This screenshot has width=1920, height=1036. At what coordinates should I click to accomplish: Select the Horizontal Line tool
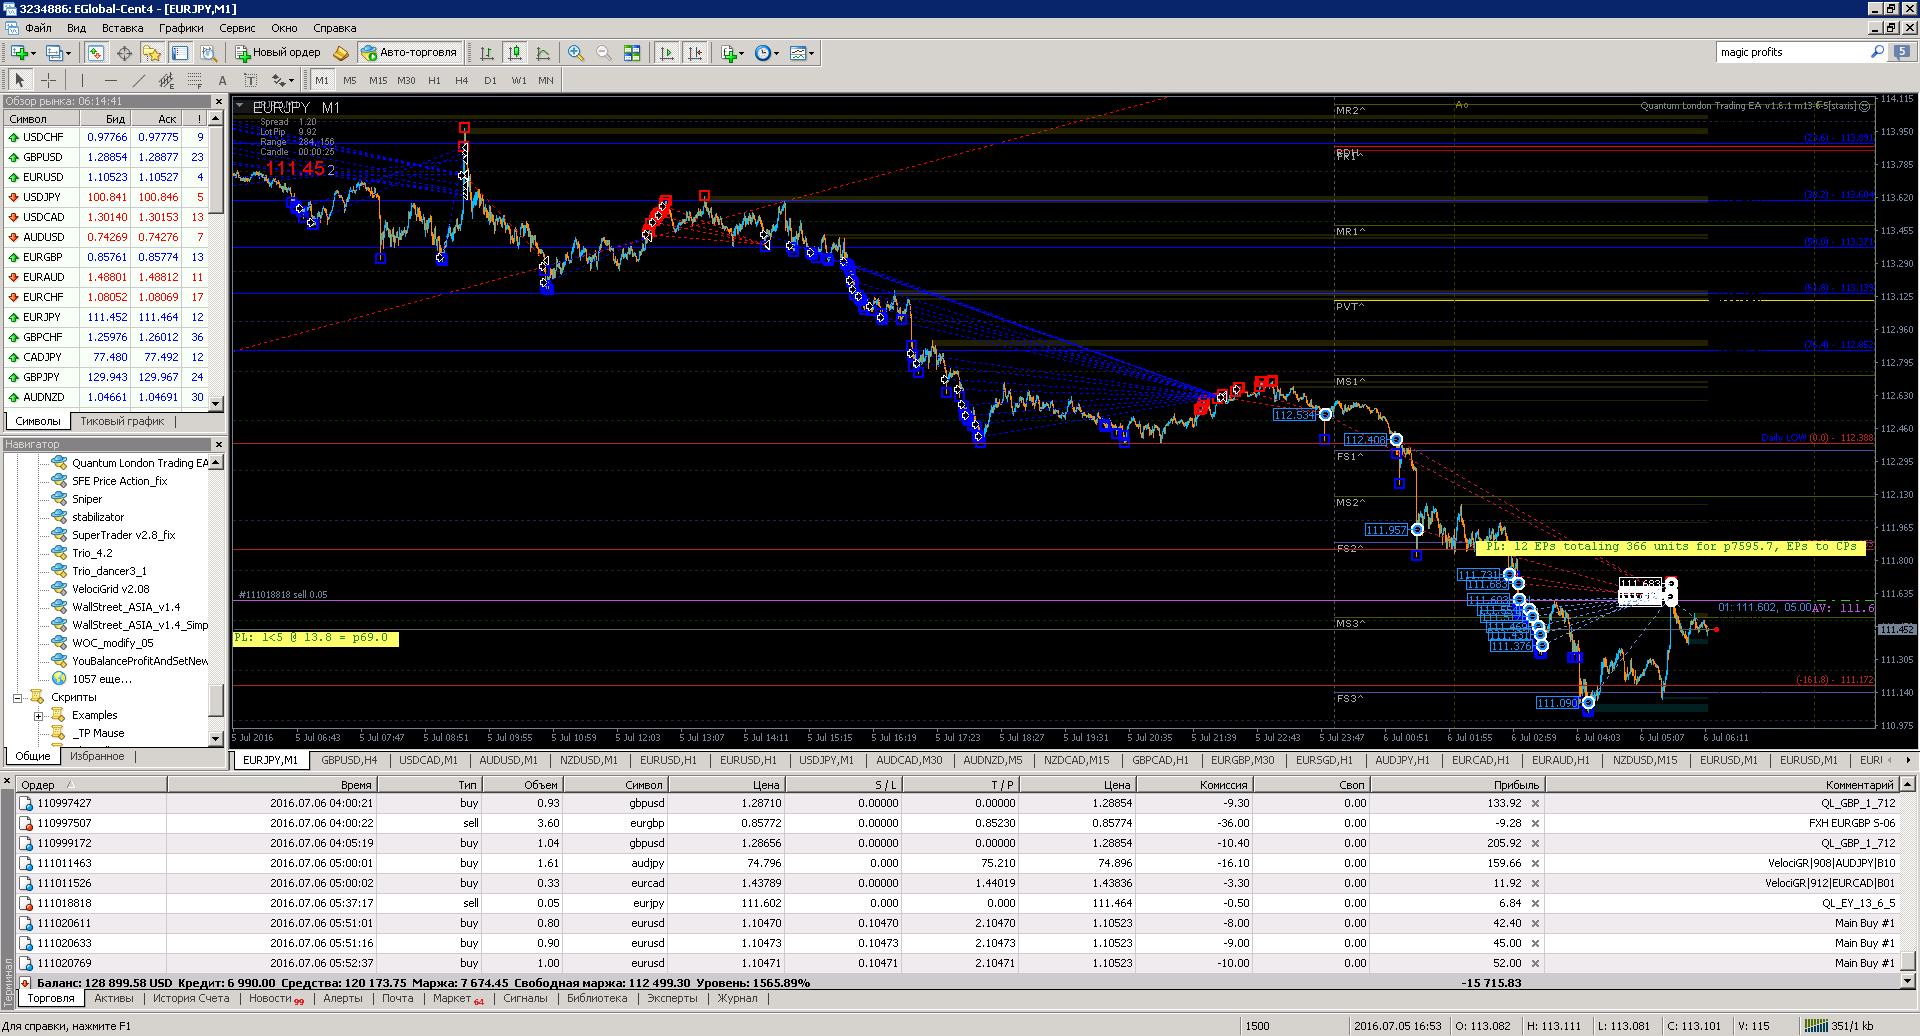click(x=110, y=80)
